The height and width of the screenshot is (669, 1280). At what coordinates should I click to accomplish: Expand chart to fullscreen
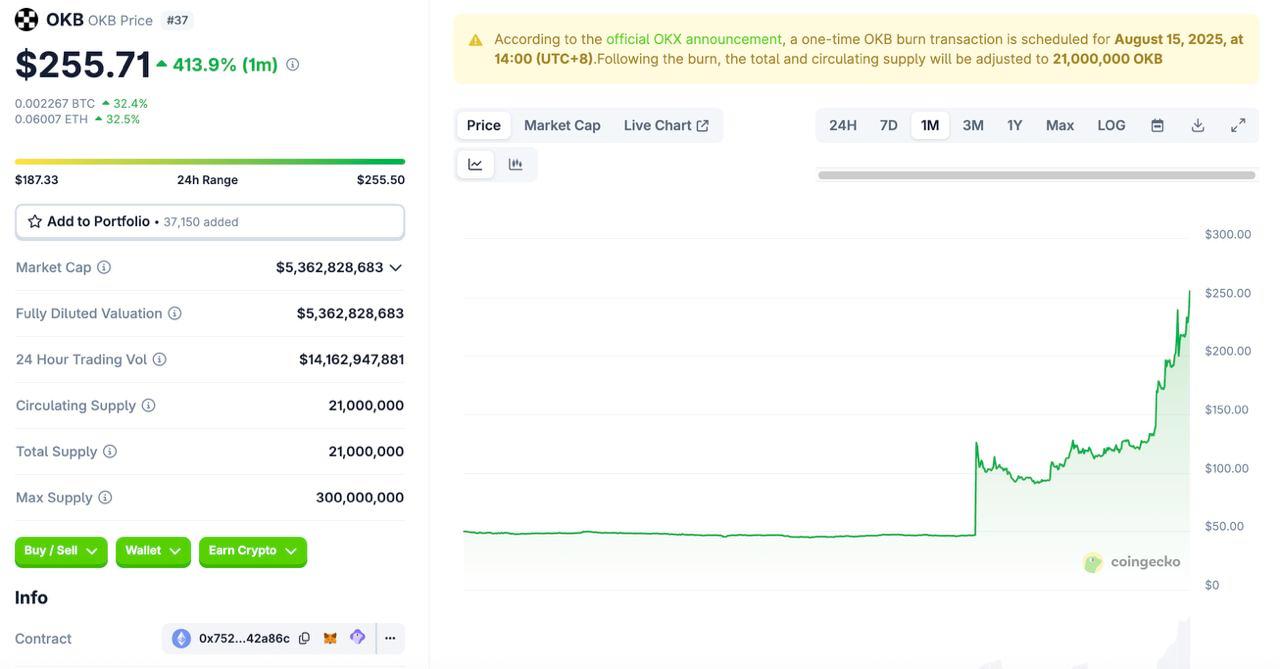1238,126
